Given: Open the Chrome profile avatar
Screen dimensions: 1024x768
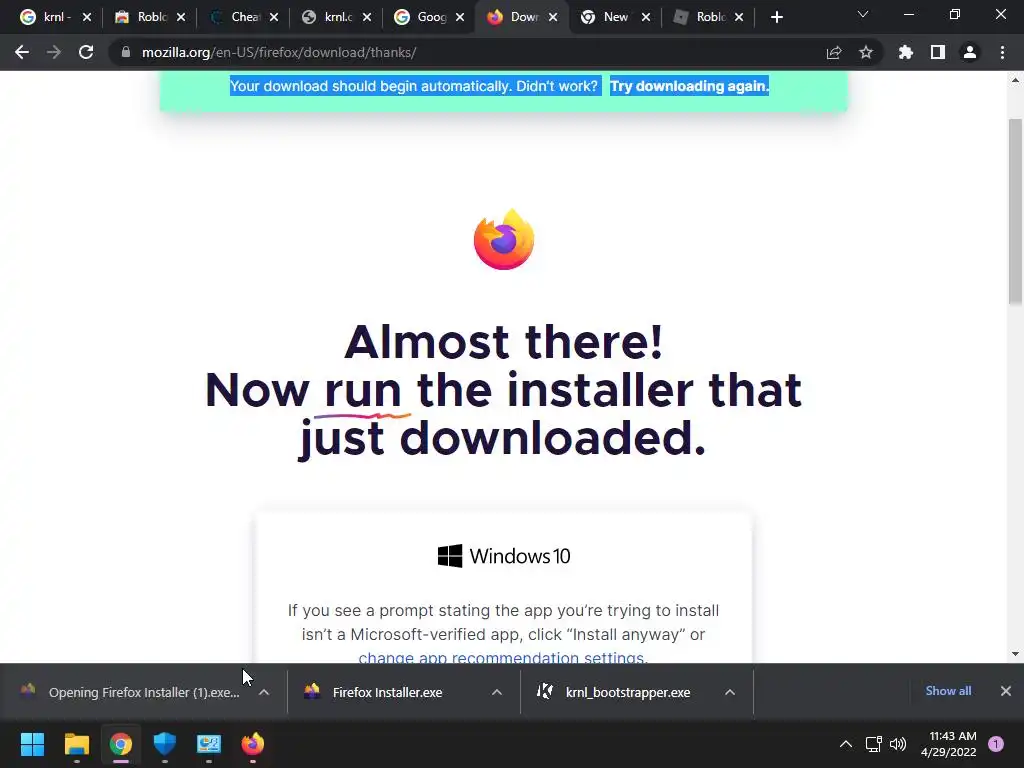Looking at the screenshot, I should point(970,52).
